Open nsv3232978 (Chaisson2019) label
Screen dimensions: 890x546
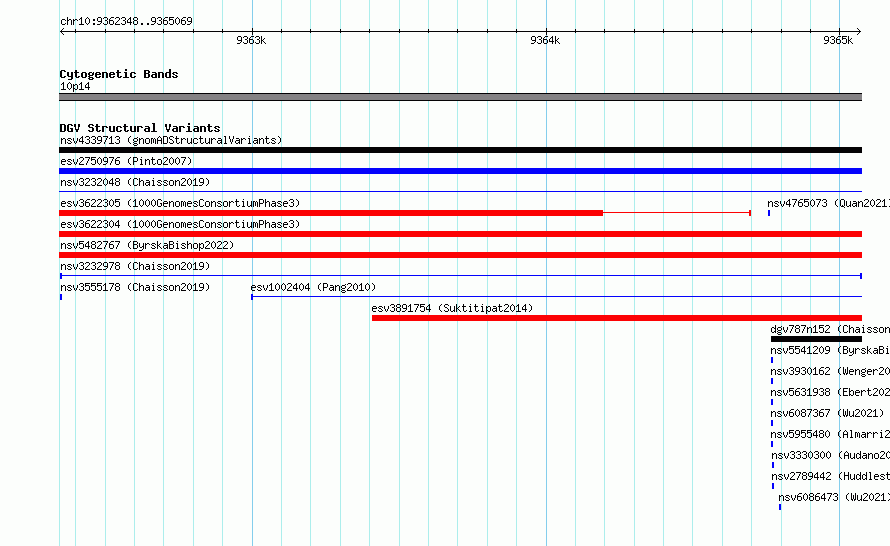click(x=135, y=266)
